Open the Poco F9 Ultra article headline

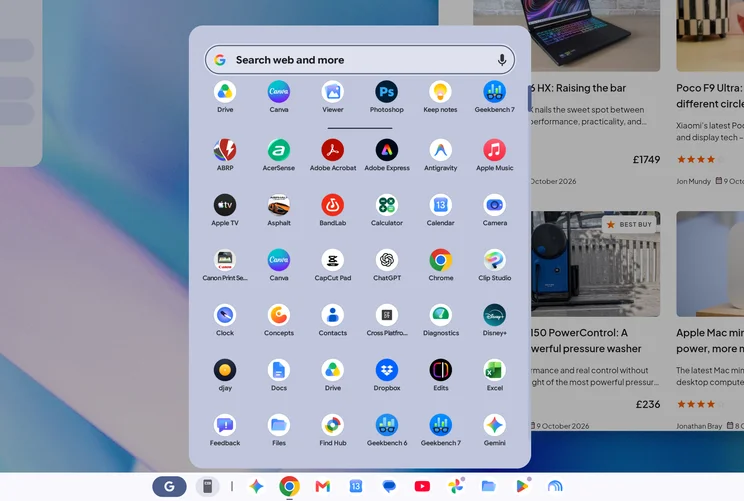tap(710, 96)
